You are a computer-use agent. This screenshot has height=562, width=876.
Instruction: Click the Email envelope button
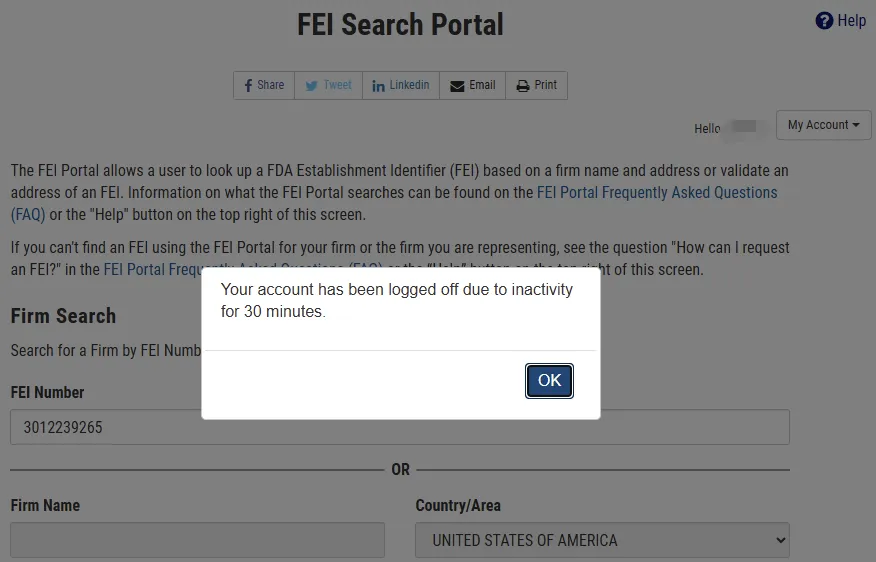pos(472,85)
